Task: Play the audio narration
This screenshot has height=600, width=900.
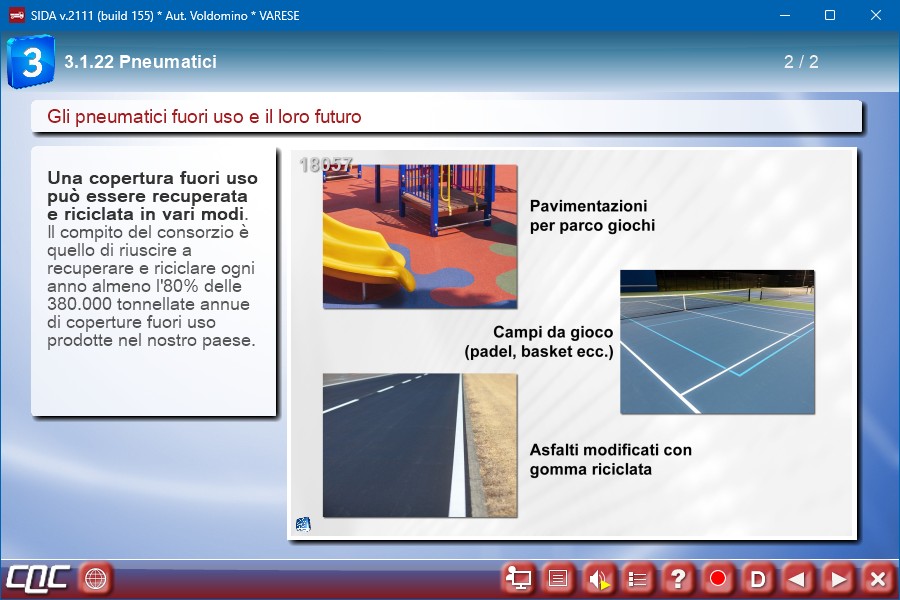Action: point(598,578)
